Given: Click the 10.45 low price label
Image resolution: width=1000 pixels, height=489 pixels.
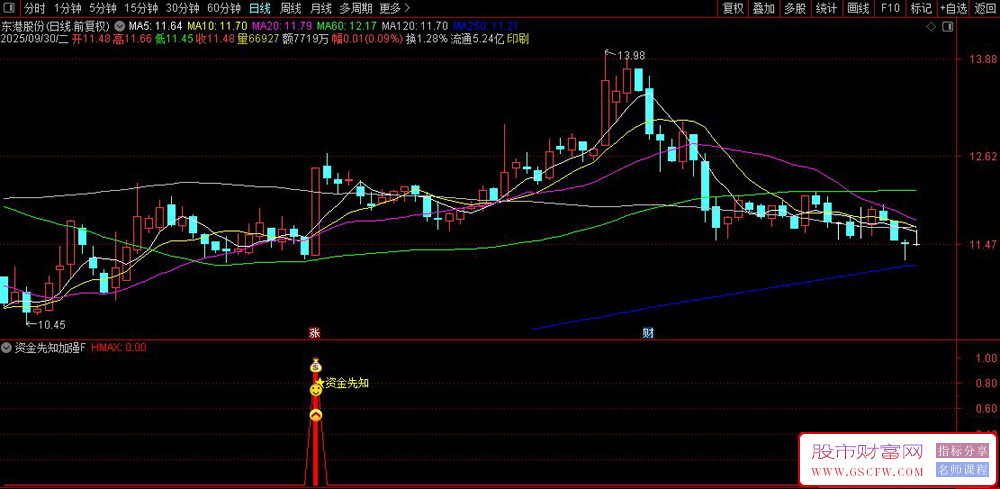Looking at the screenshot, I should pos(52,325).
